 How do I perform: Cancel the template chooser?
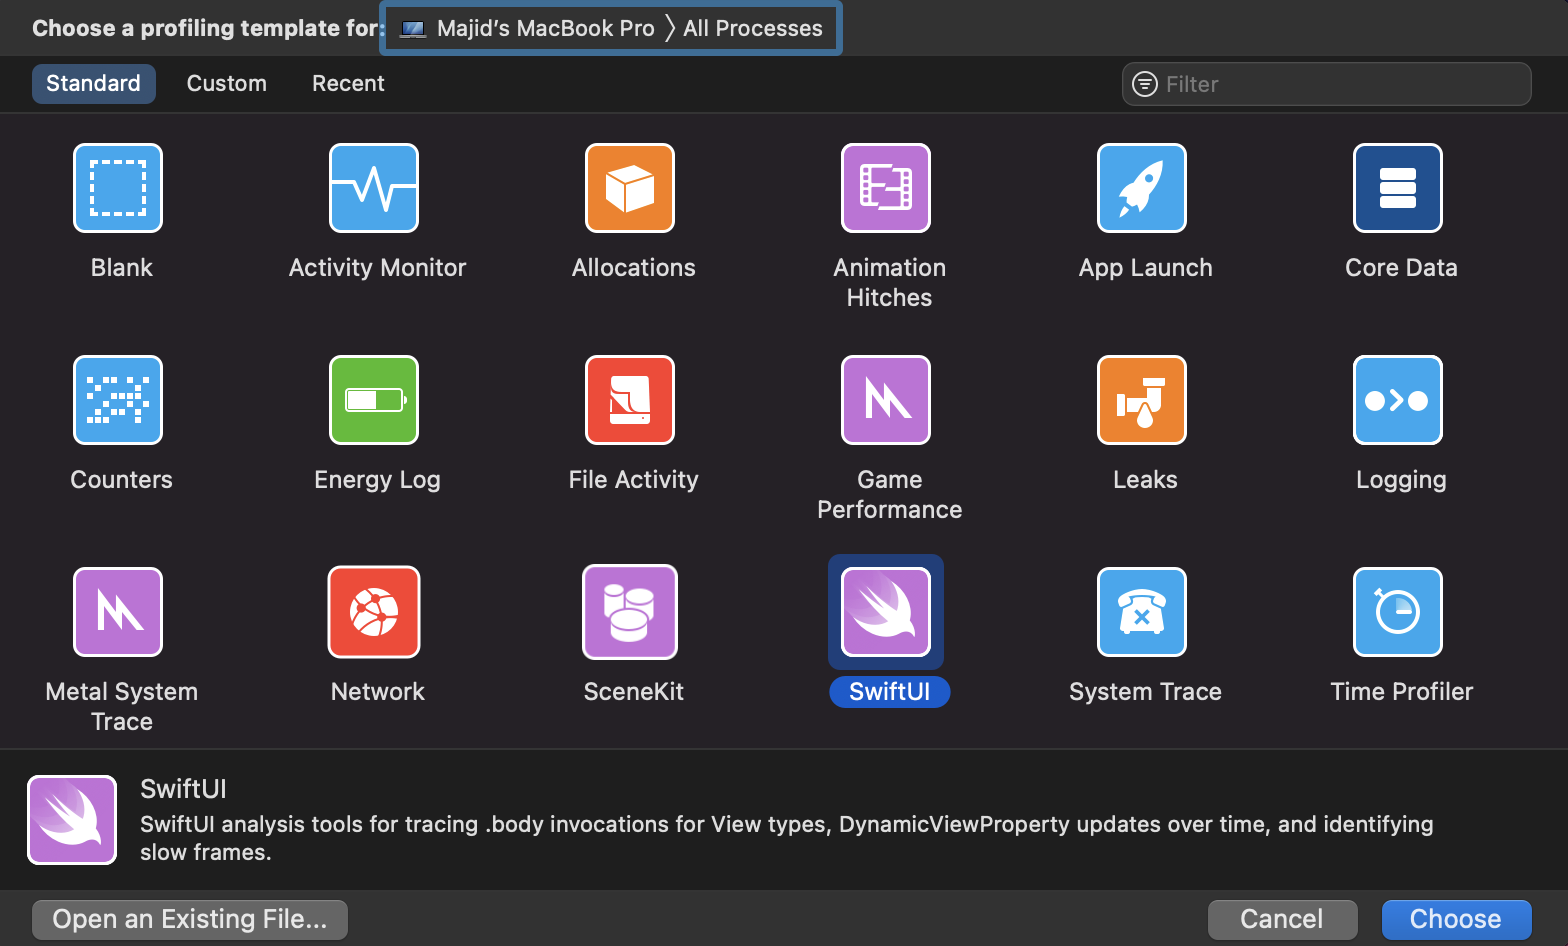[1282, 919]
